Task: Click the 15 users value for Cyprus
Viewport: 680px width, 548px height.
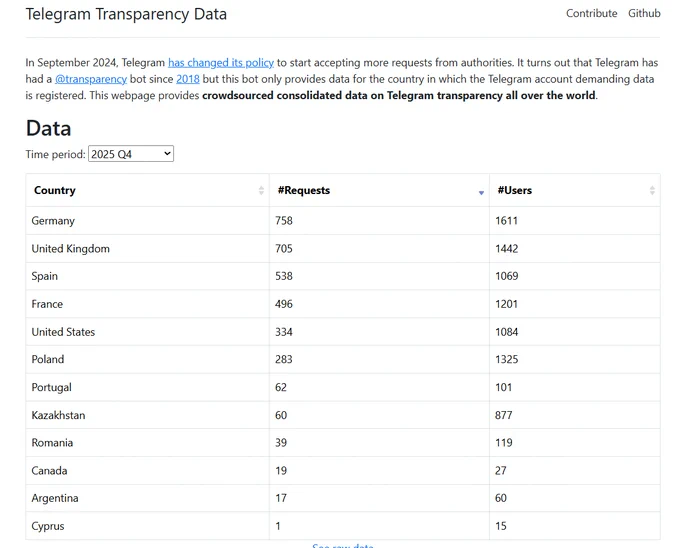Action: [x=500, y=526]
